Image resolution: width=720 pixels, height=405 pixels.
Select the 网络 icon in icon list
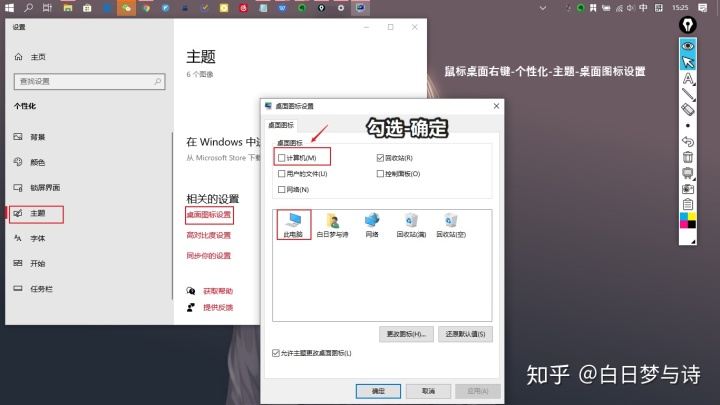(372, 225)
